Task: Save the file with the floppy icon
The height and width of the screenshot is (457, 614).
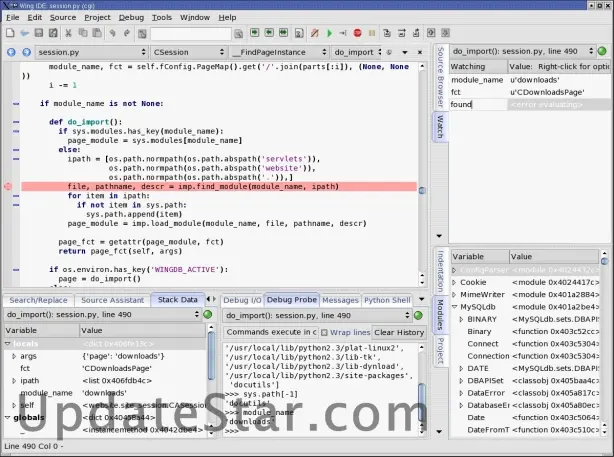Action: [x=39, y=33]
